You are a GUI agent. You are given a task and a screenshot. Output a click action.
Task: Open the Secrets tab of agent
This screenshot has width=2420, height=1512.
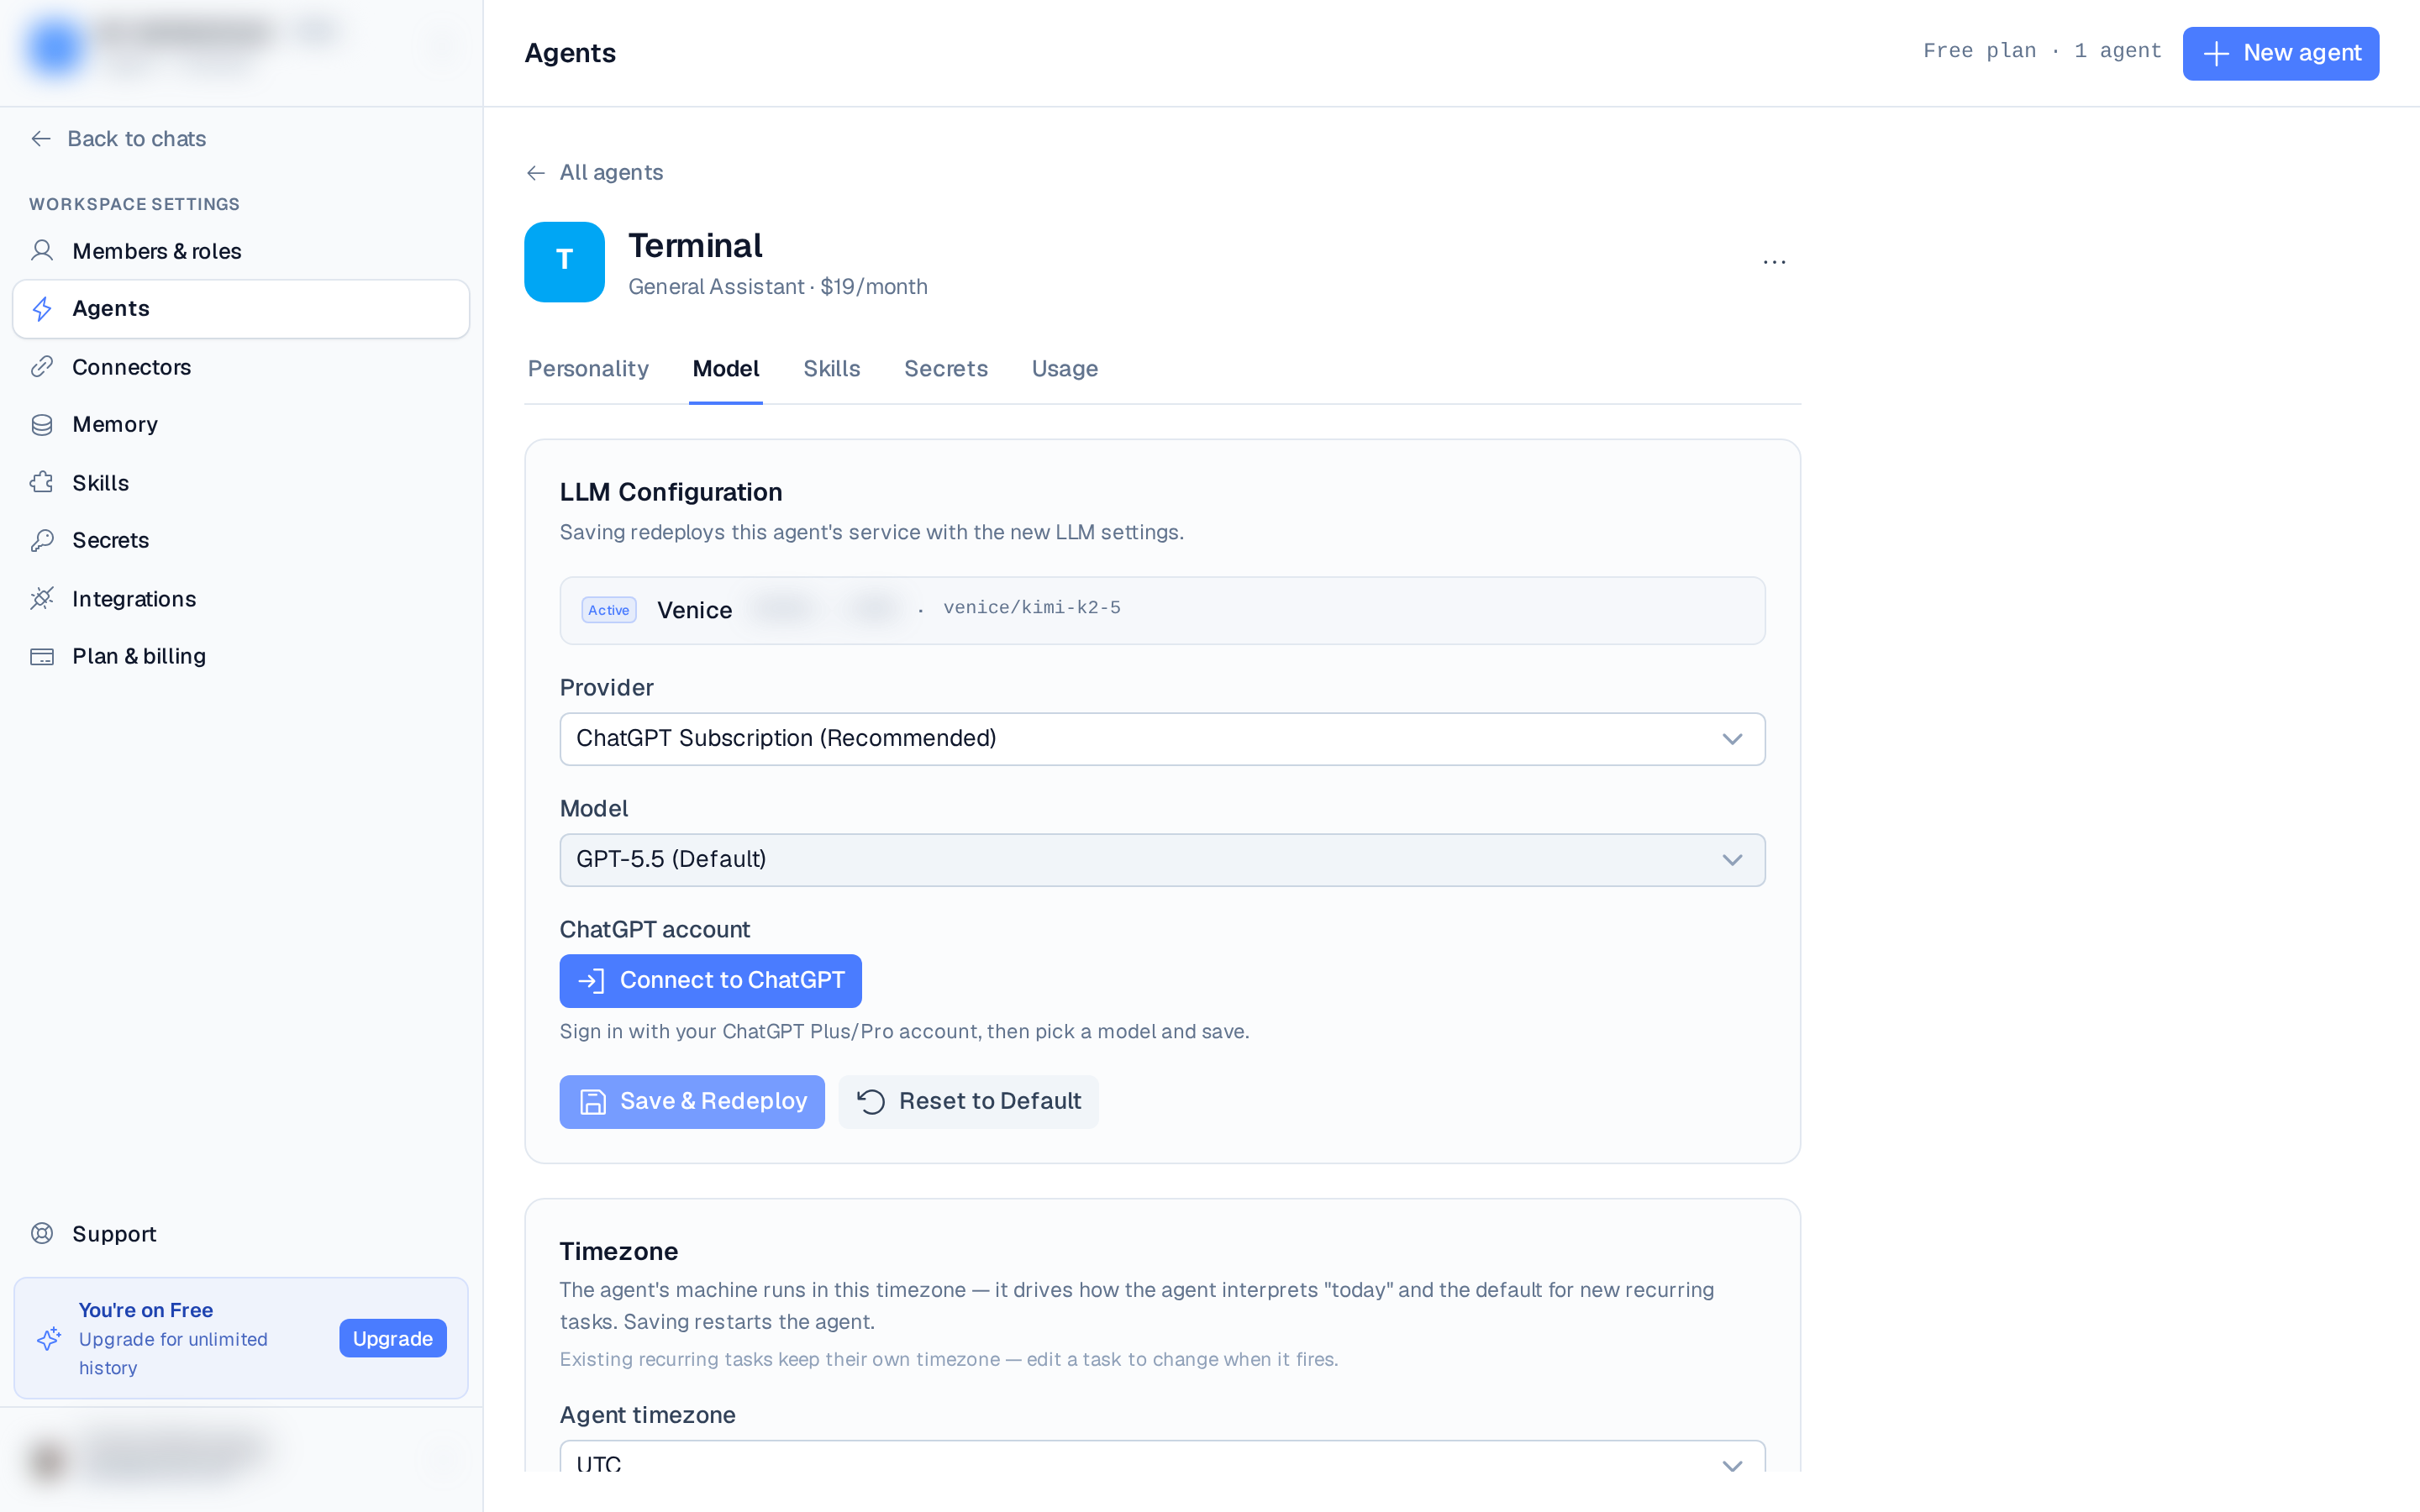click(946, 369)
